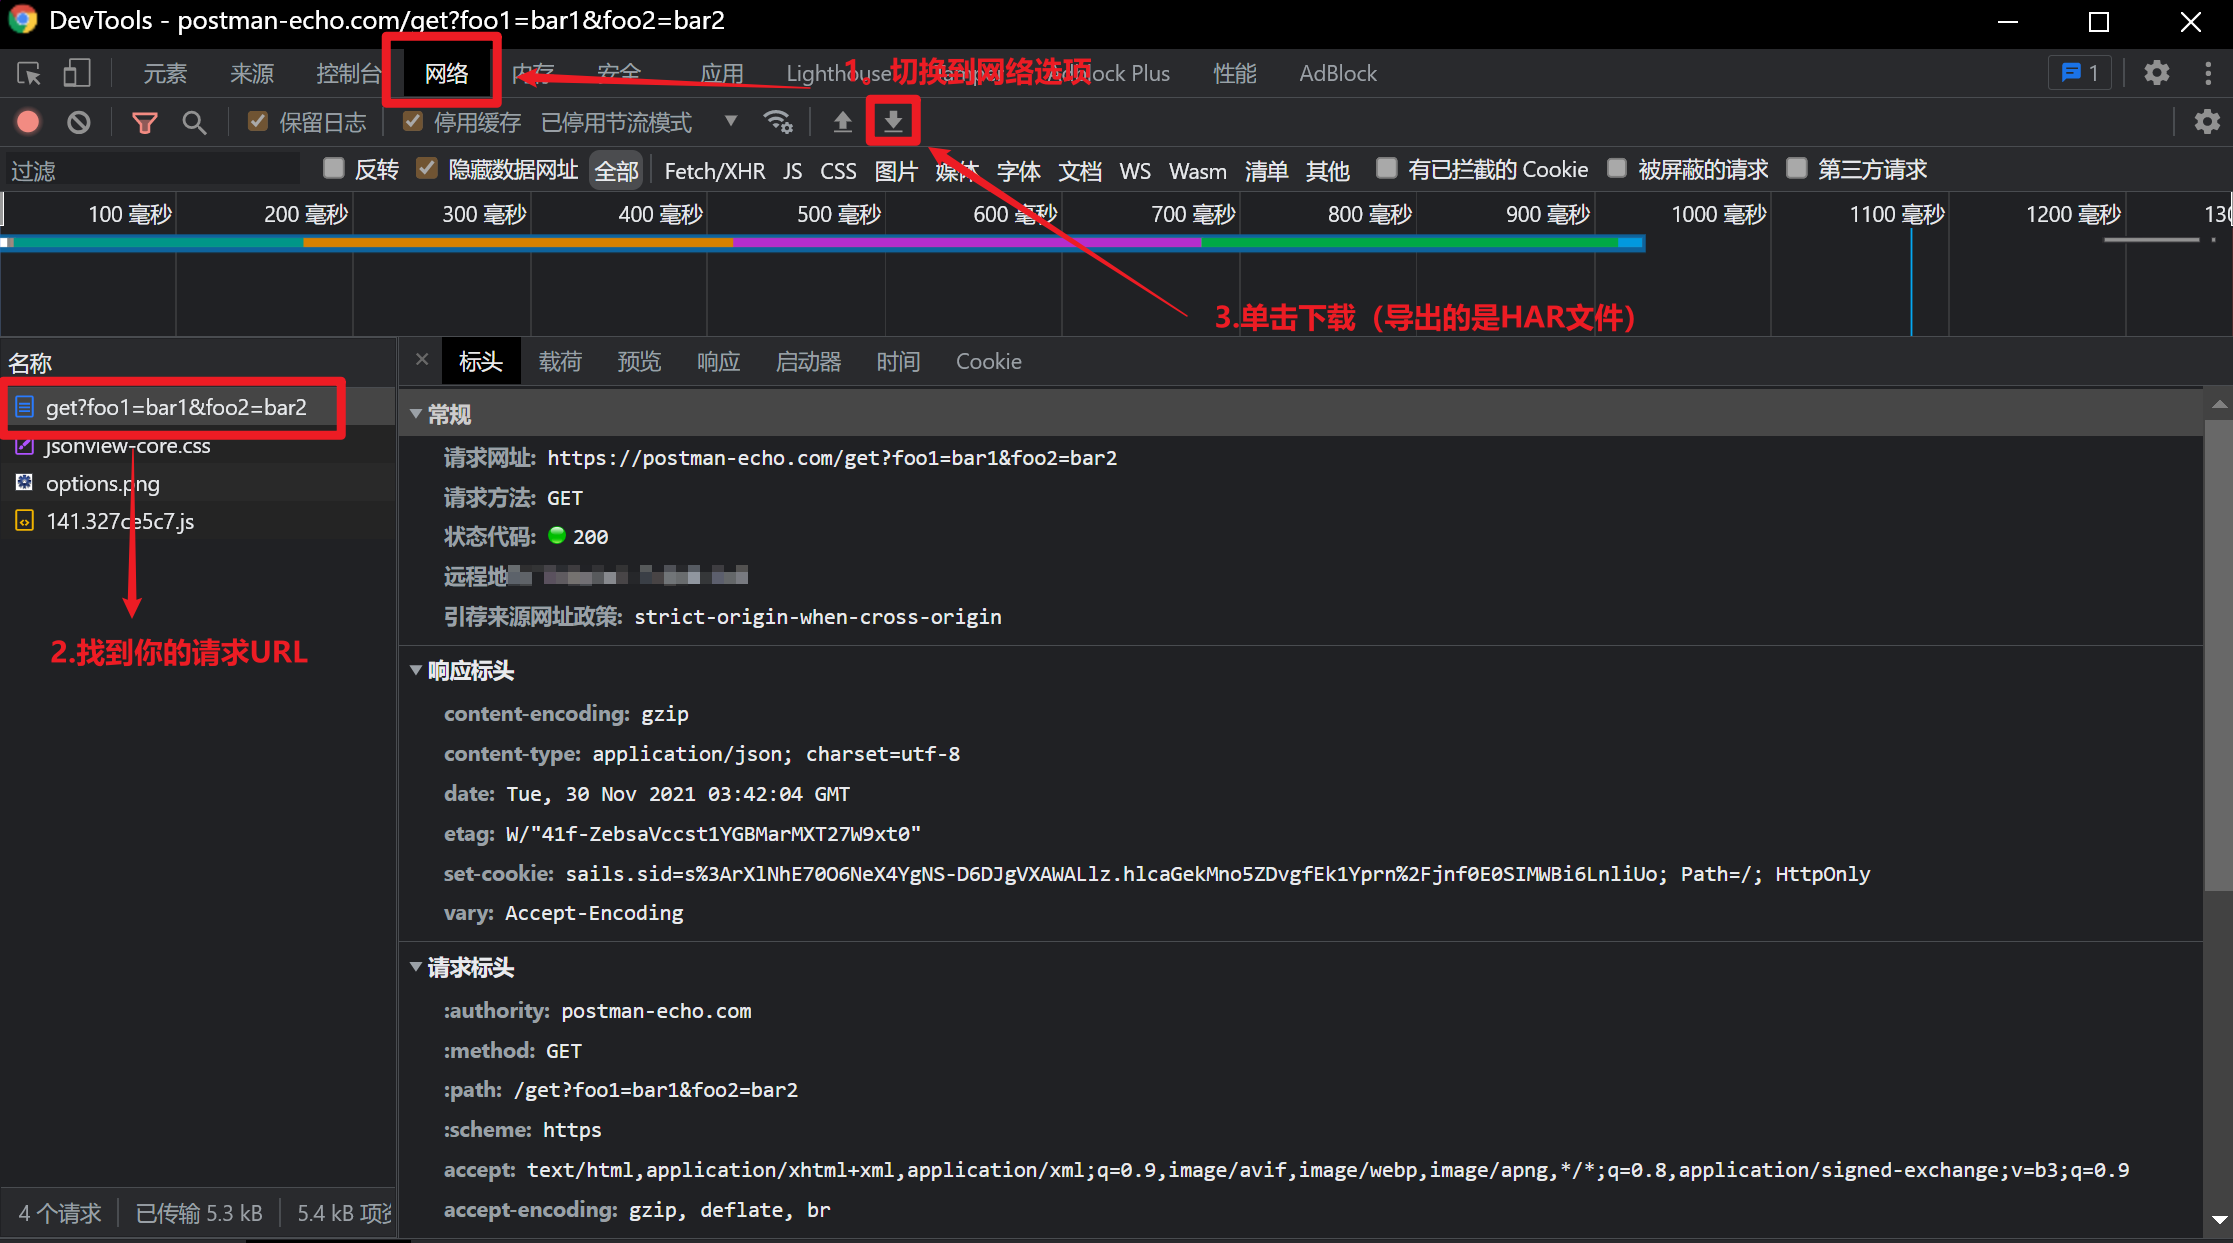2233x1243 pixels.
Task: Open the Cookie details tab
Action: (x=988, y=361)
